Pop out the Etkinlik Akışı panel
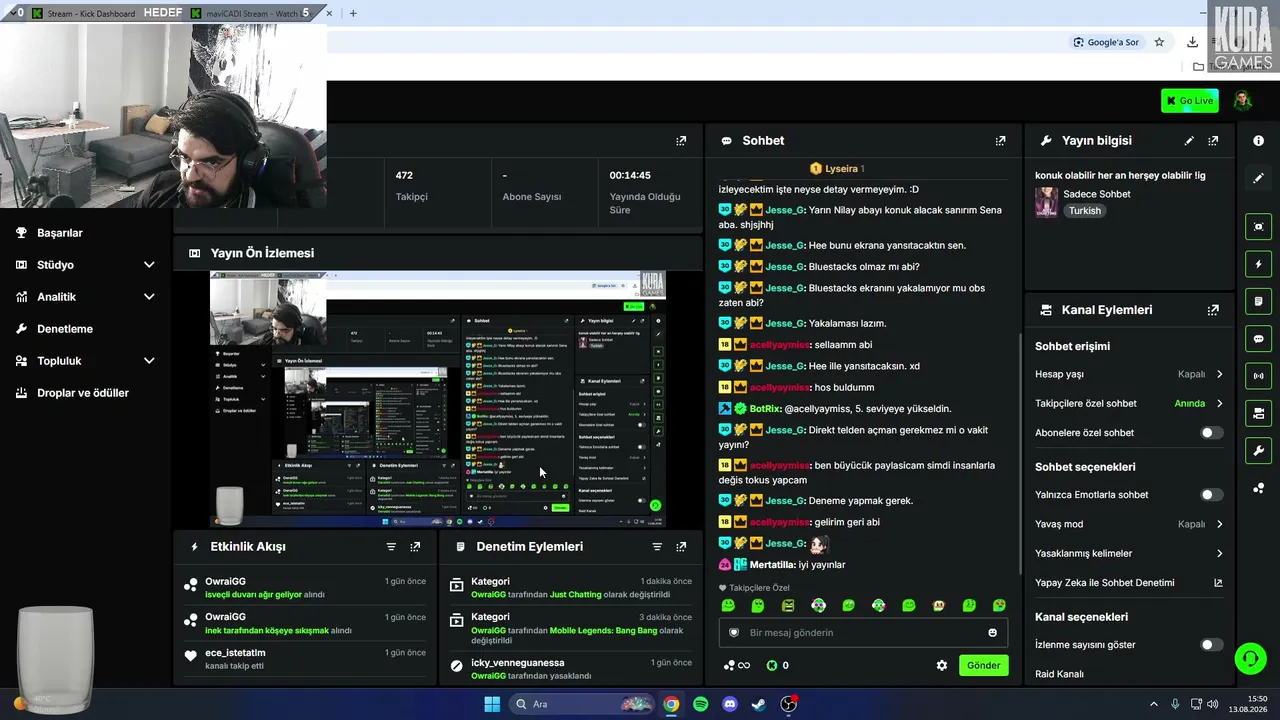This screenshot has height=720, width=1280. point(415,547)
